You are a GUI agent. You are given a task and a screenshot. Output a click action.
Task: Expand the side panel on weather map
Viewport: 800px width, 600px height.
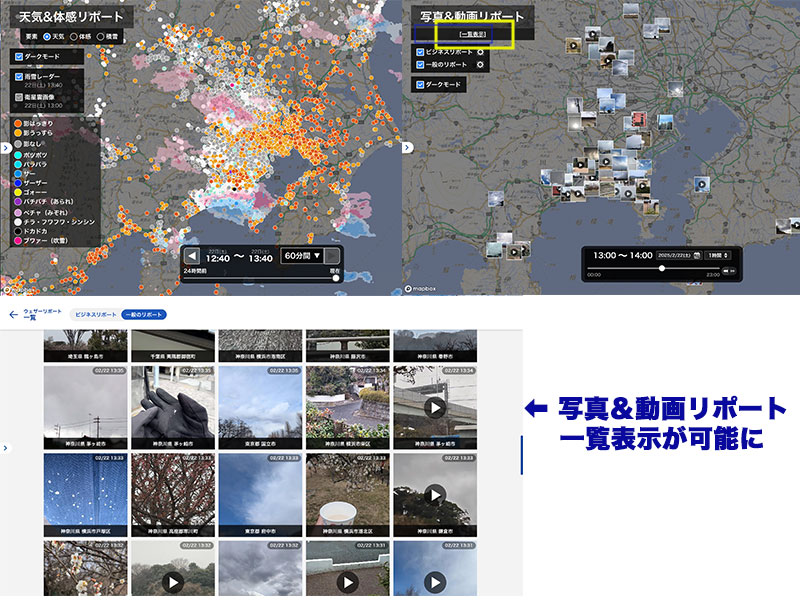coord(5,147)
